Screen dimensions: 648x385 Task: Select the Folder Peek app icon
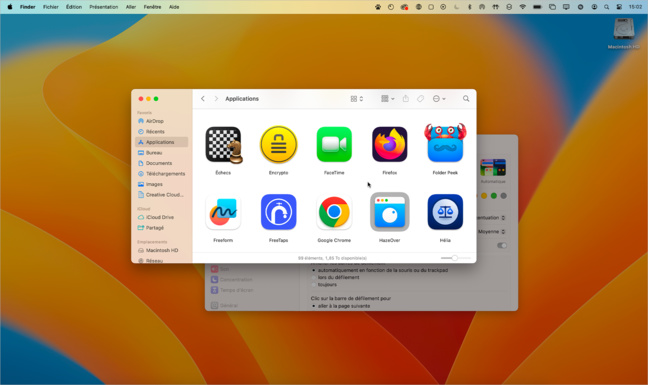pyautogui.click(x=445, y=143)
